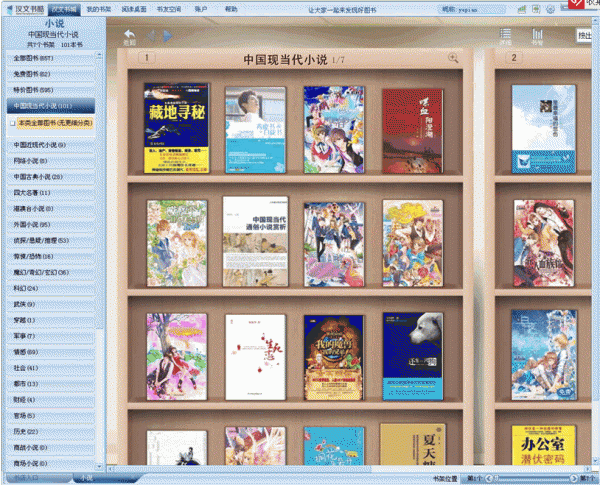The width and height of the screenshot is (600, 485).
Task: Expand 中国古典小说 category
Action: [51, 177]
